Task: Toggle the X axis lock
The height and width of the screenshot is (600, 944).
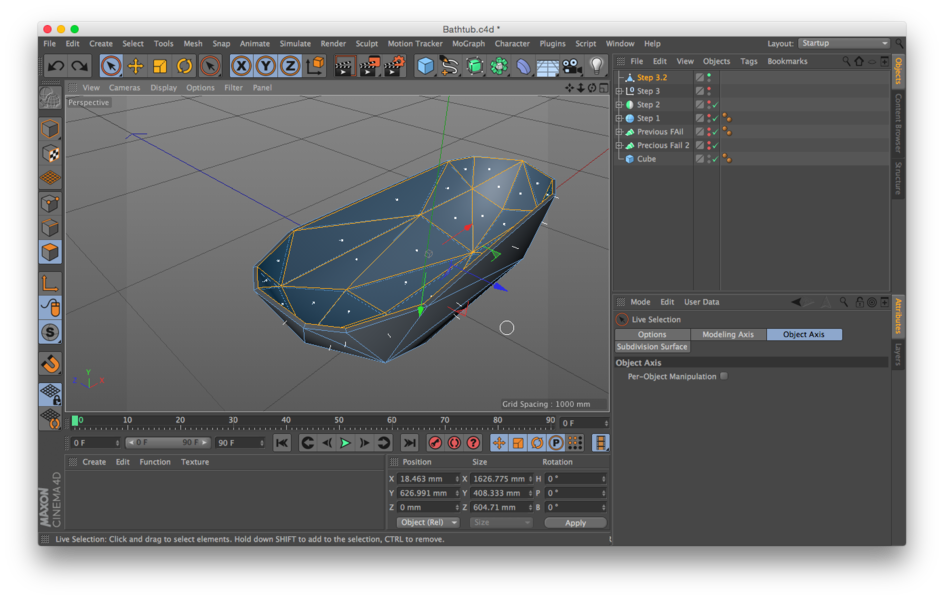Action: 241,66
